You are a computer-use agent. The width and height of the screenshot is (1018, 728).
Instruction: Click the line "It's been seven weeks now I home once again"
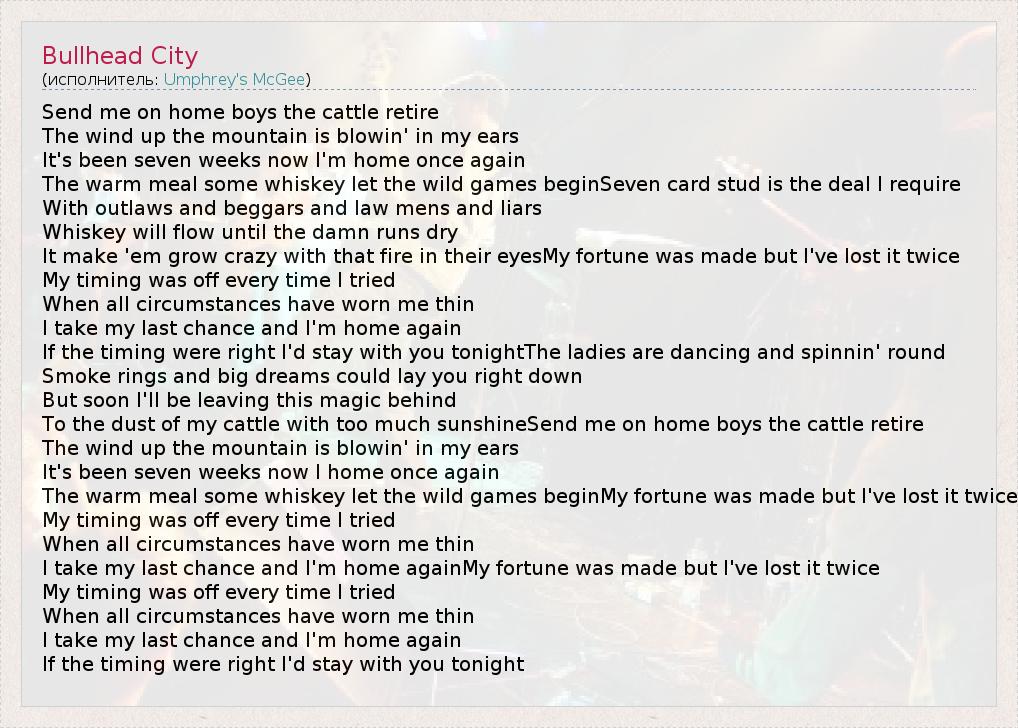click(270, 472)
